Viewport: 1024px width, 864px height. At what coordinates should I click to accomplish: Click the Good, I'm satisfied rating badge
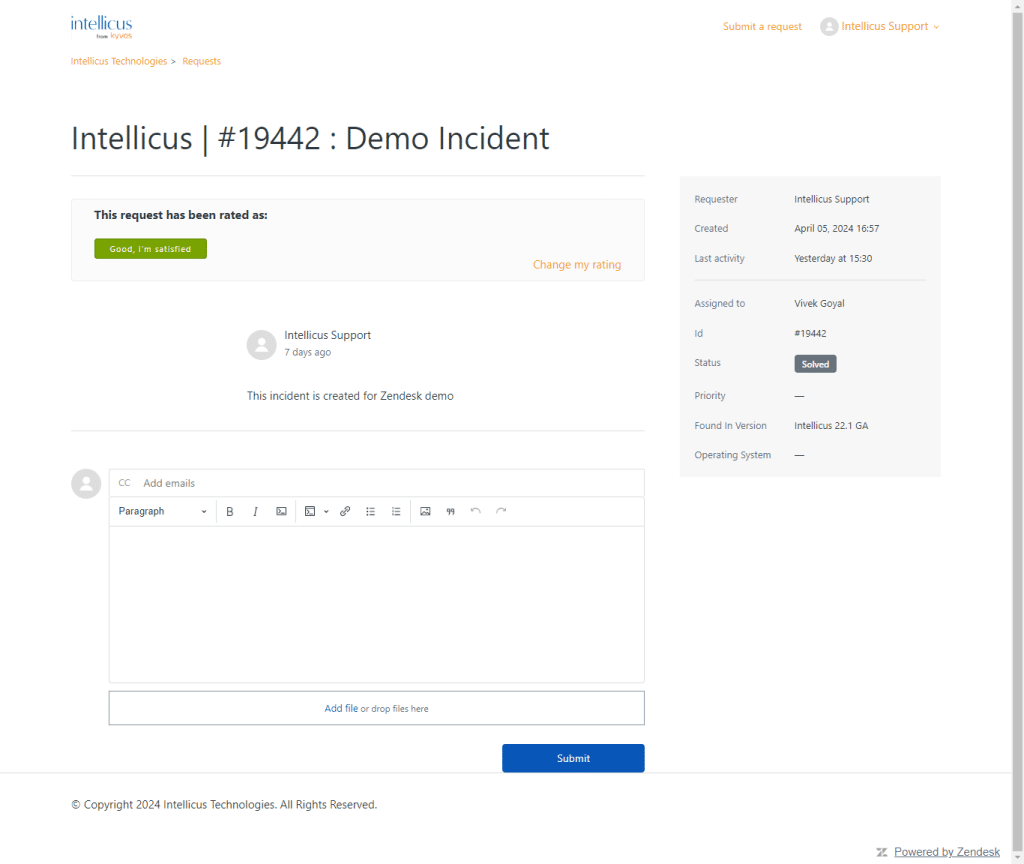tap(150, 249)
